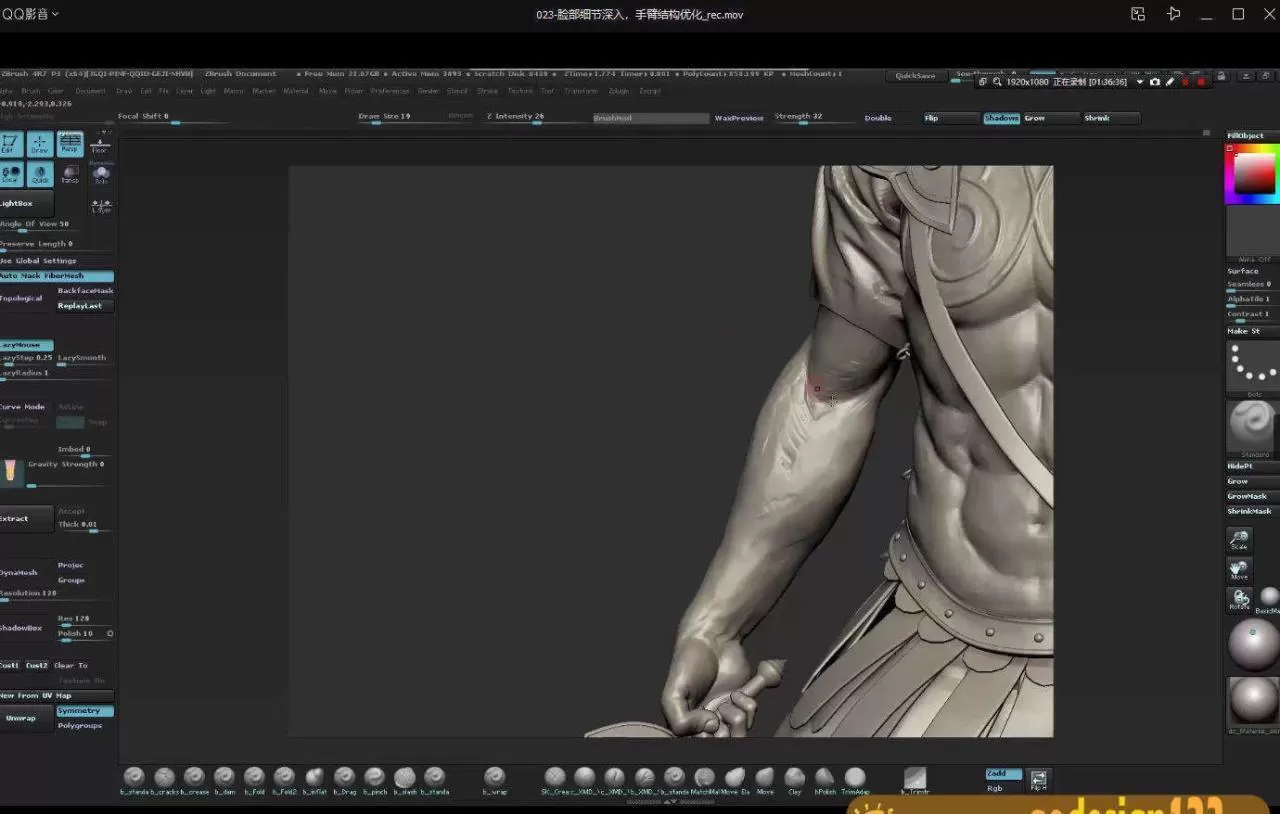Click the recorder camera snapshot icon
Viewport: 1280px width, 814px height.
coord(1155,82)
